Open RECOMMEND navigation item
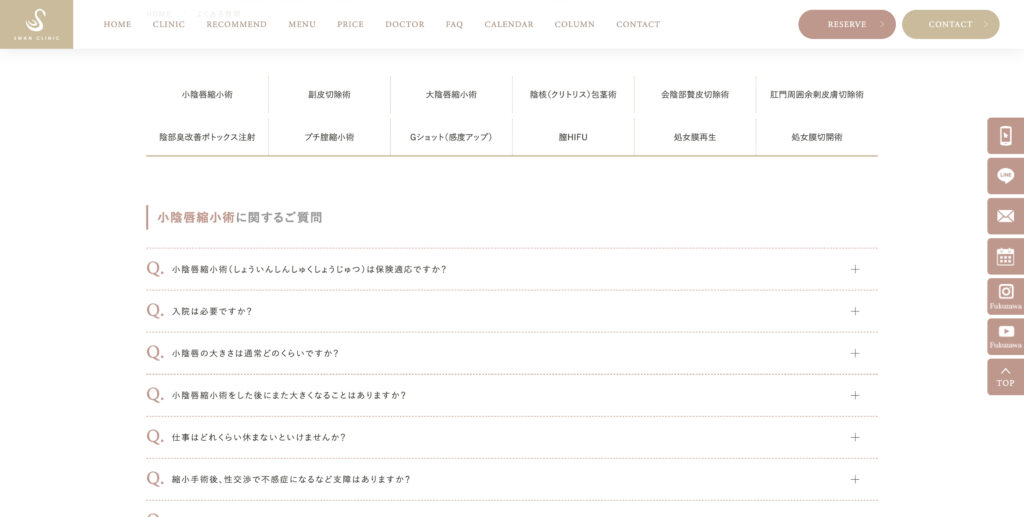 (236, 24)
